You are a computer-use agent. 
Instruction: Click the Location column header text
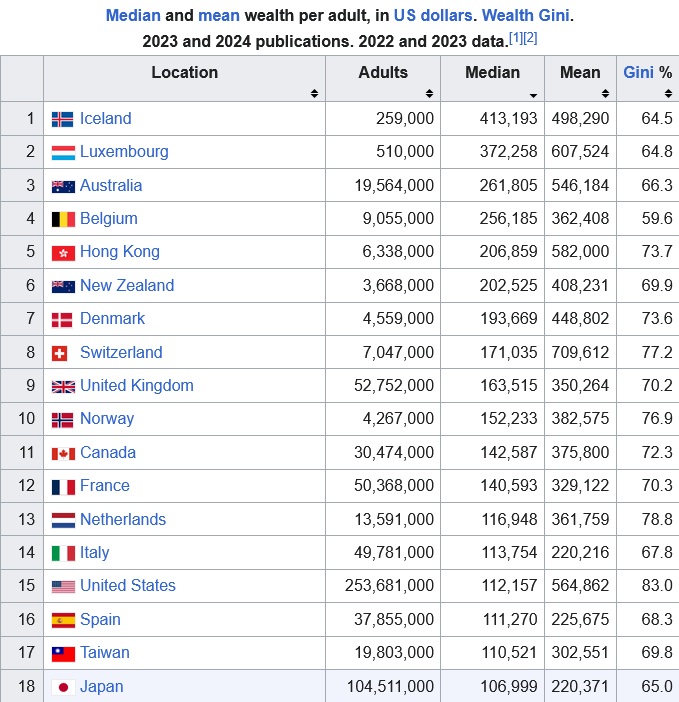184,73
